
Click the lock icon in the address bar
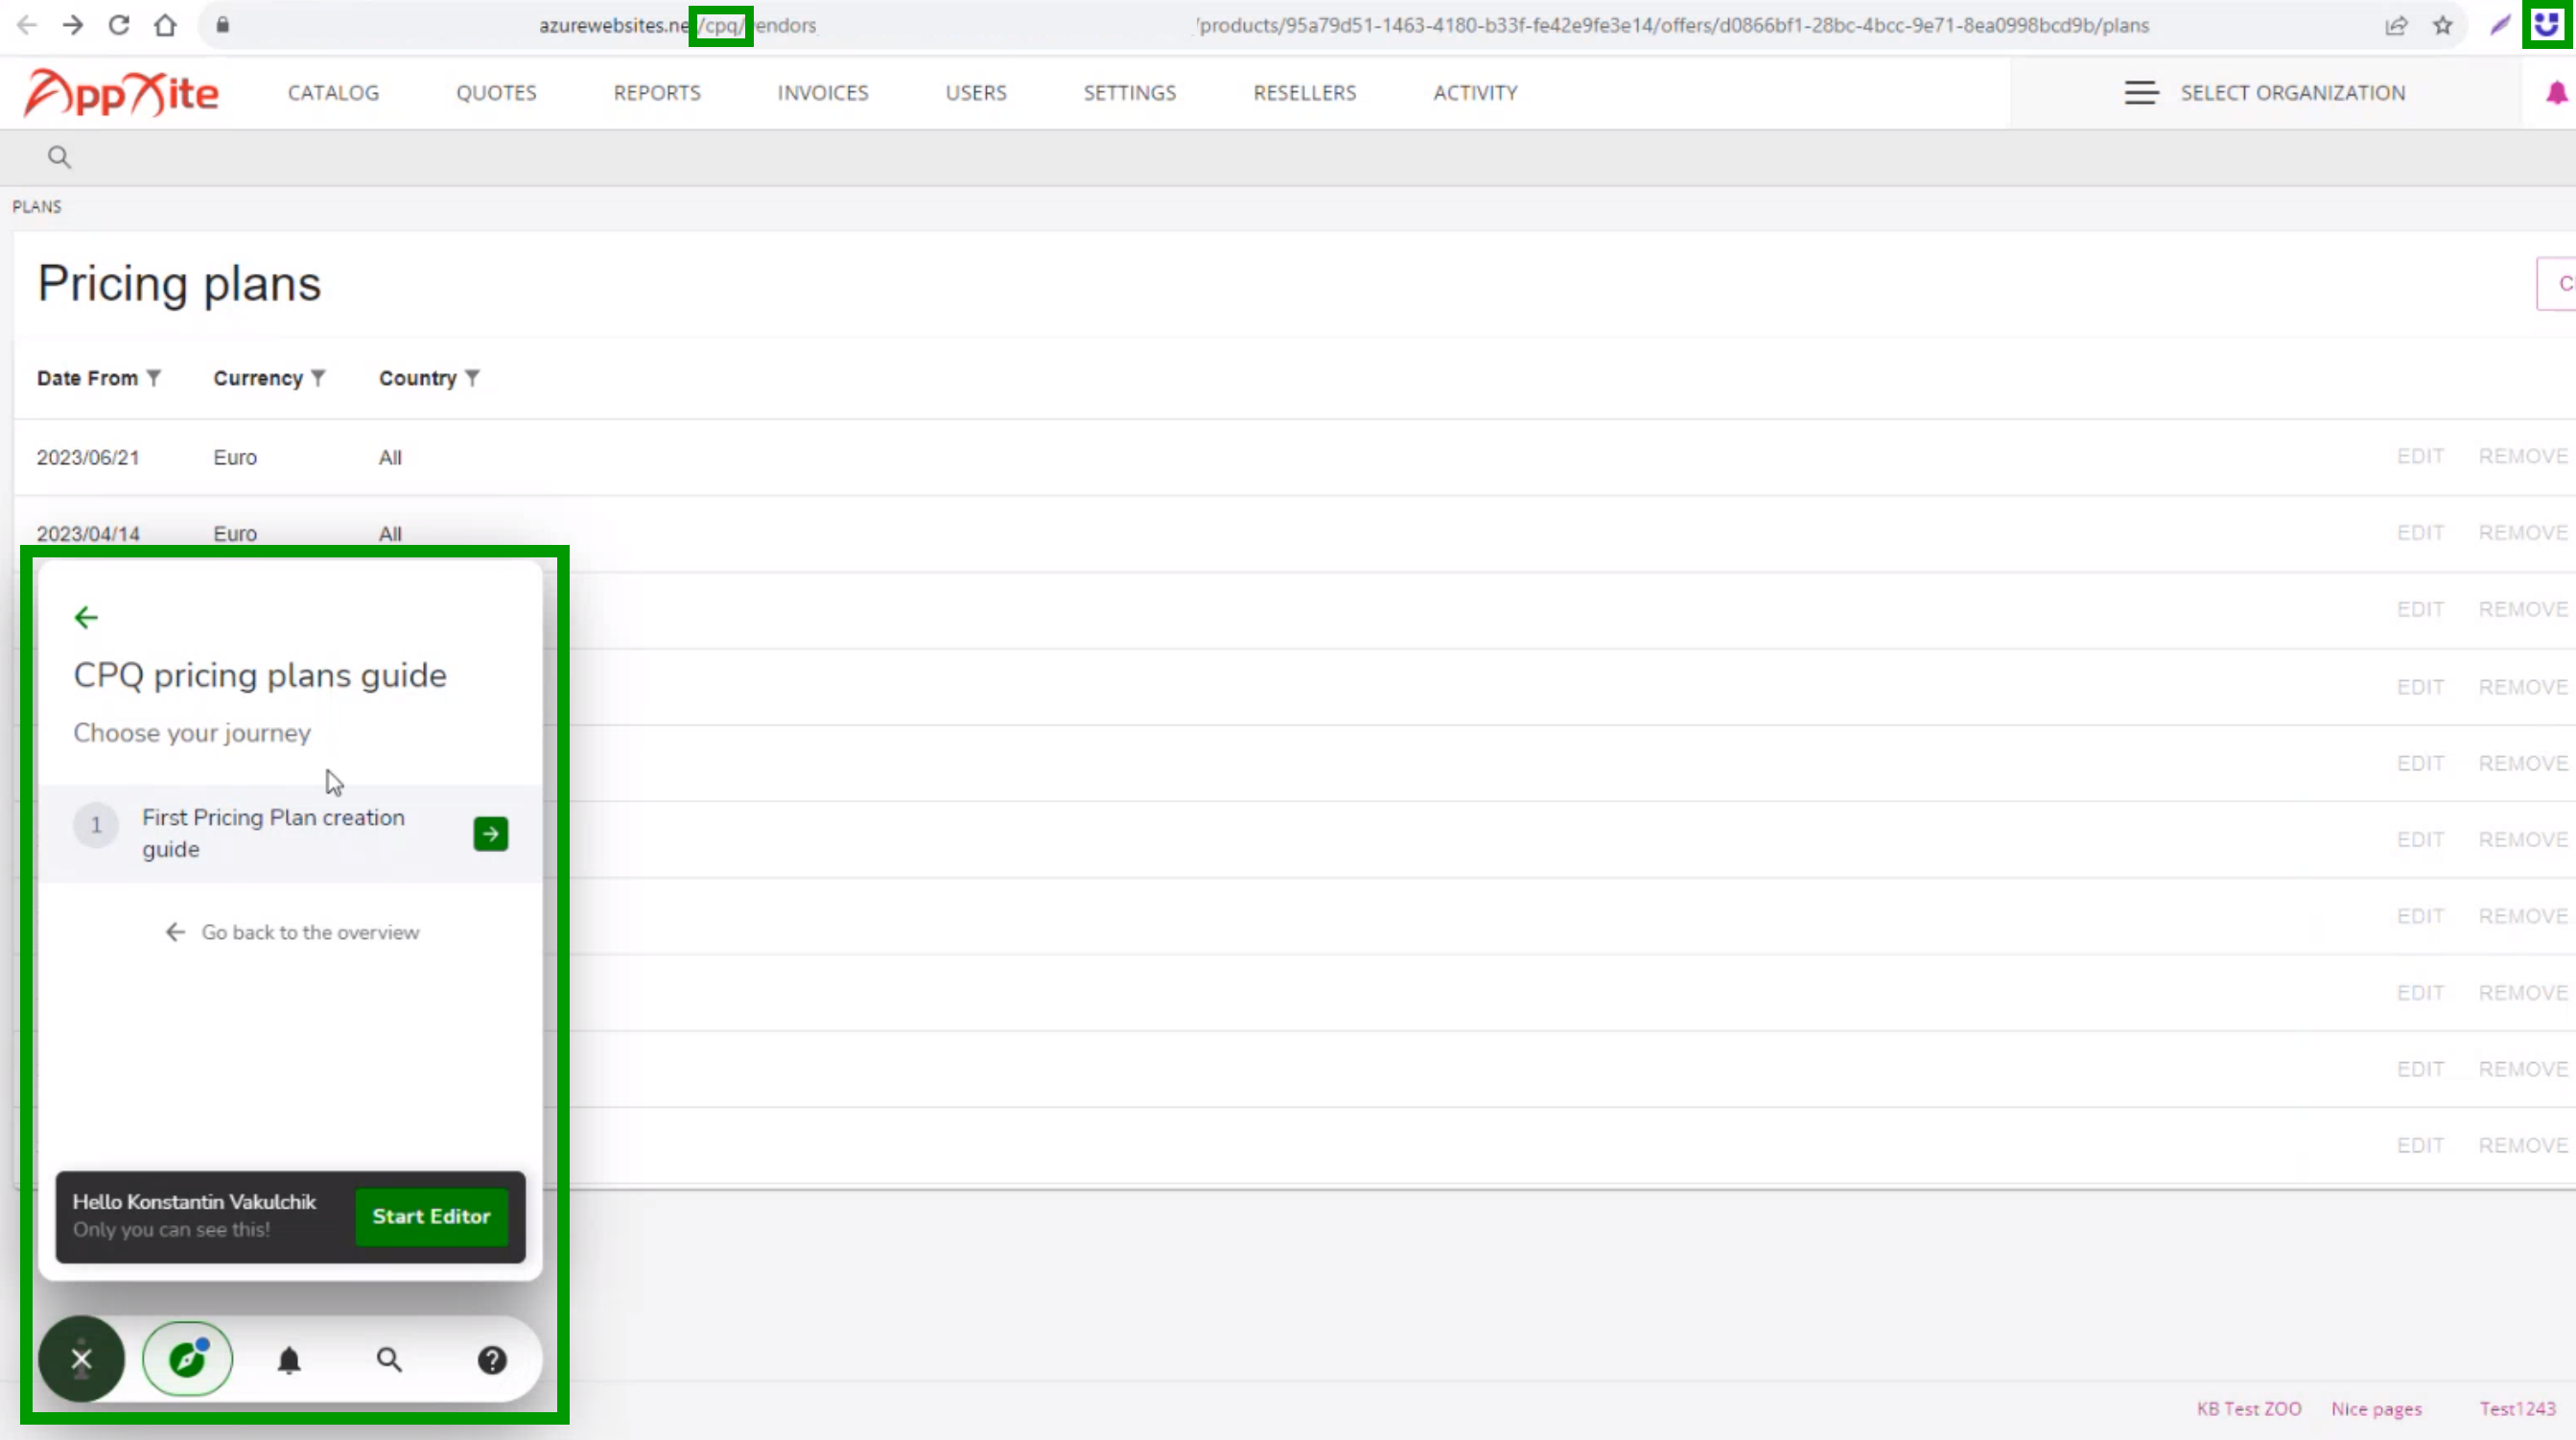223,25
